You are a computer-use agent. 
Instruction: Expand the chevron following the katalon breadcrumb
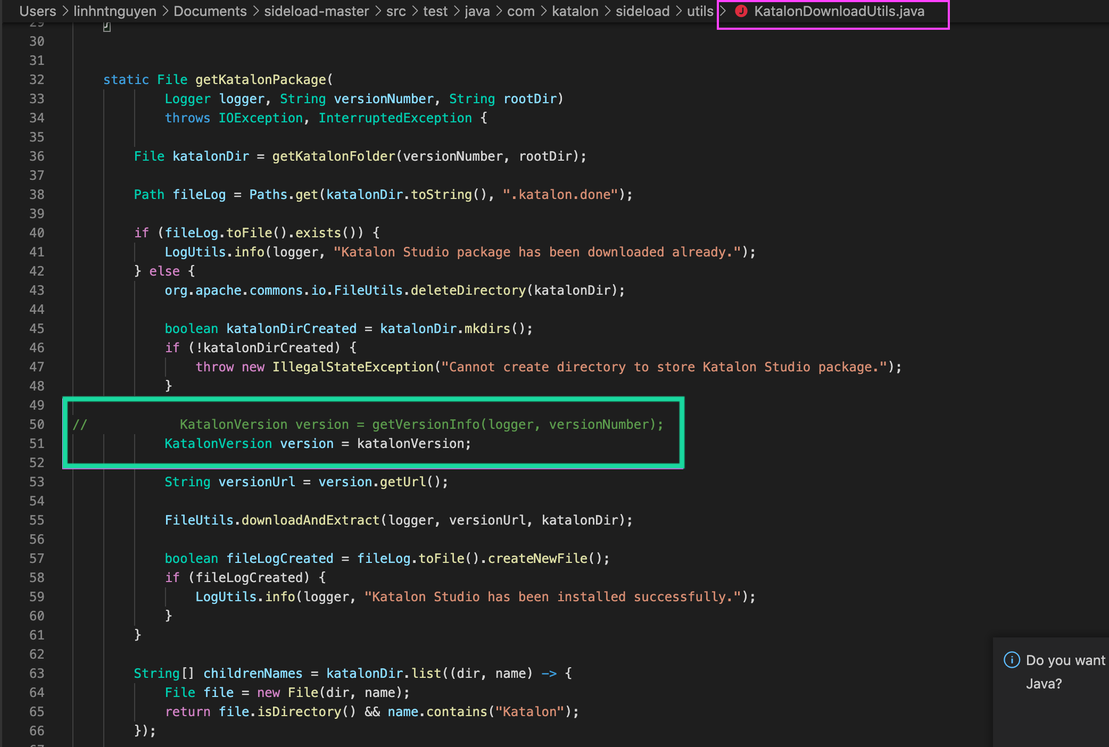[x=606, y=12]
